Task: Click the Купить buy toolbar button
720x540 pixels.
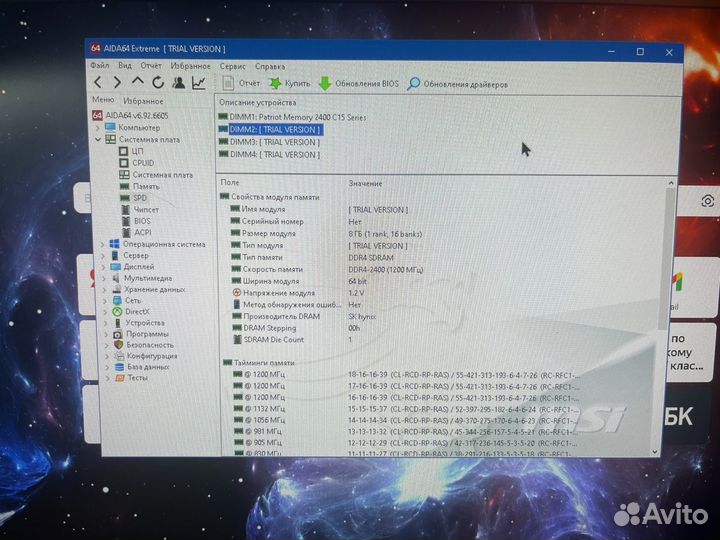Action: 290,84
